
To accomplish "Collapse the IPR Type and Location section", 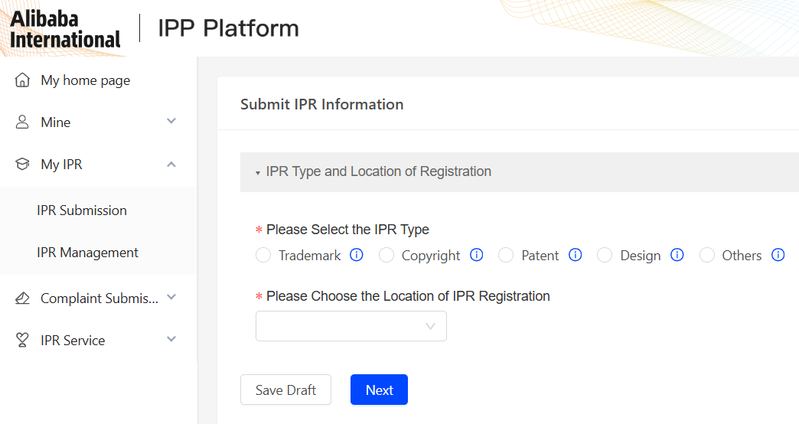I will pos(258,172).
